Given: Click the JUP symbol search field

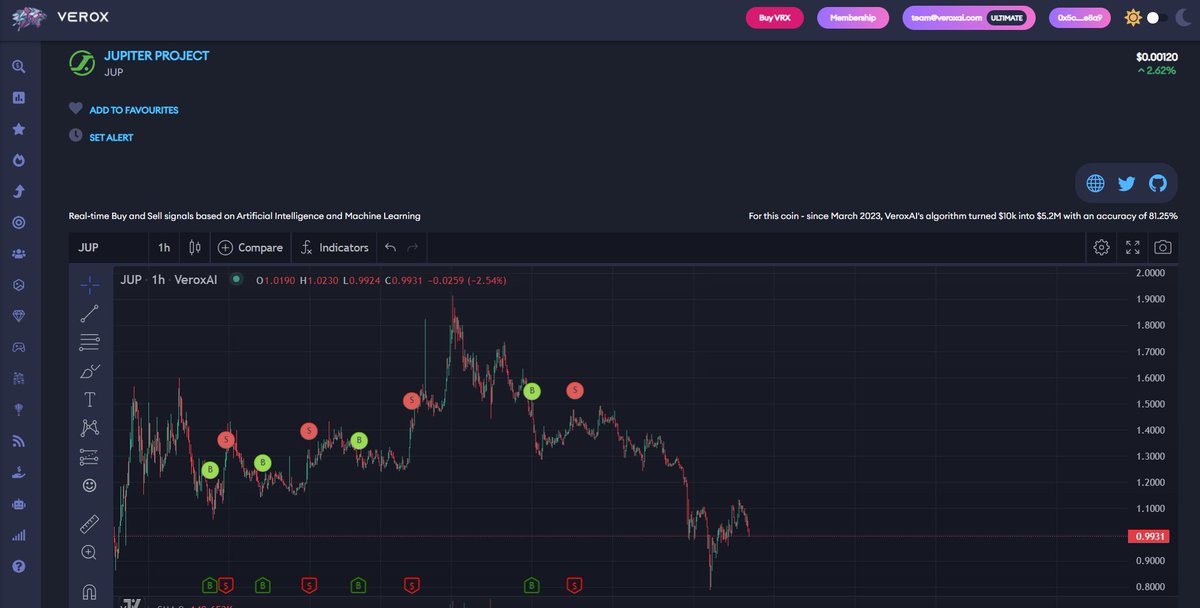Looking at the screenshot, I should tap(108, 247).
